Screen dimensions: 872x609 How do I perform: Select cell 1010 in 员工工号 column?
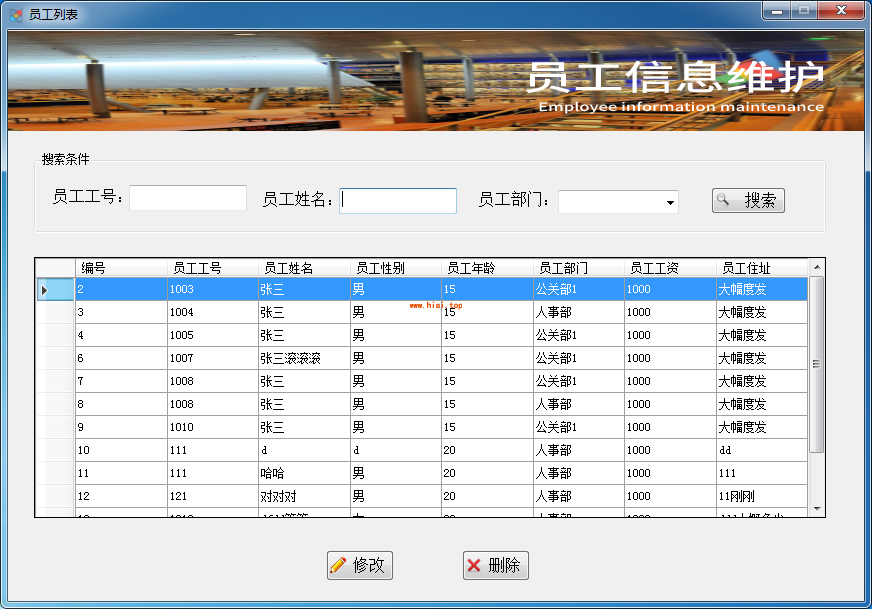[x=212, y=427]
